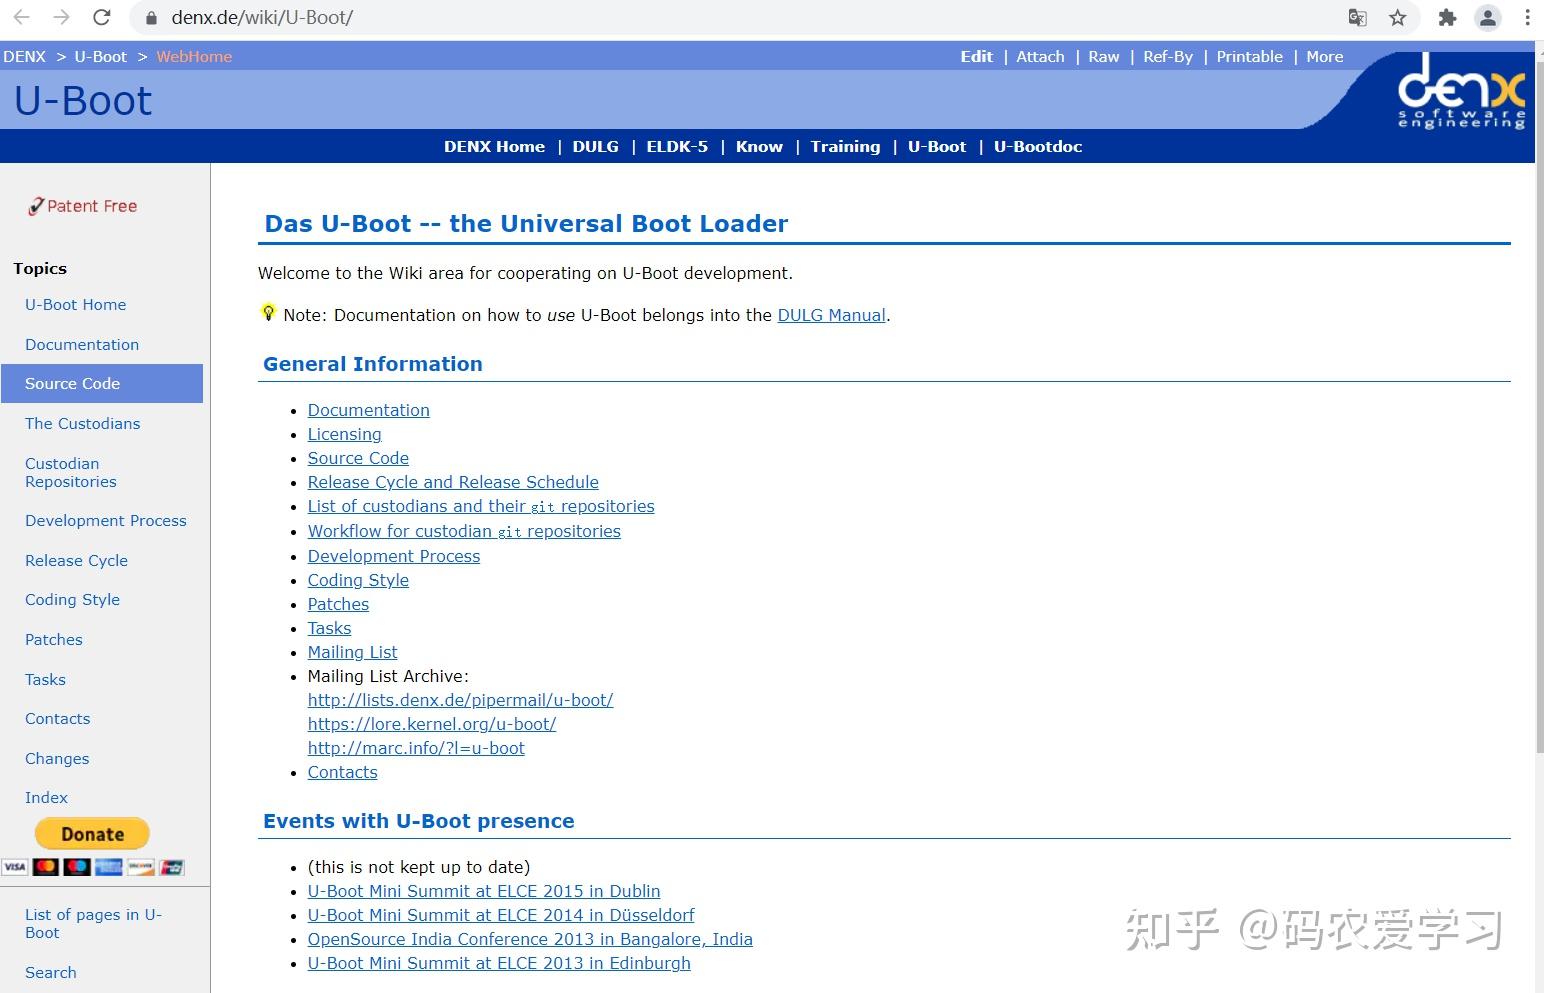Open the Chrome three-dot menu
This screenshot has width=1544, height=993.
pos(1528,17)
